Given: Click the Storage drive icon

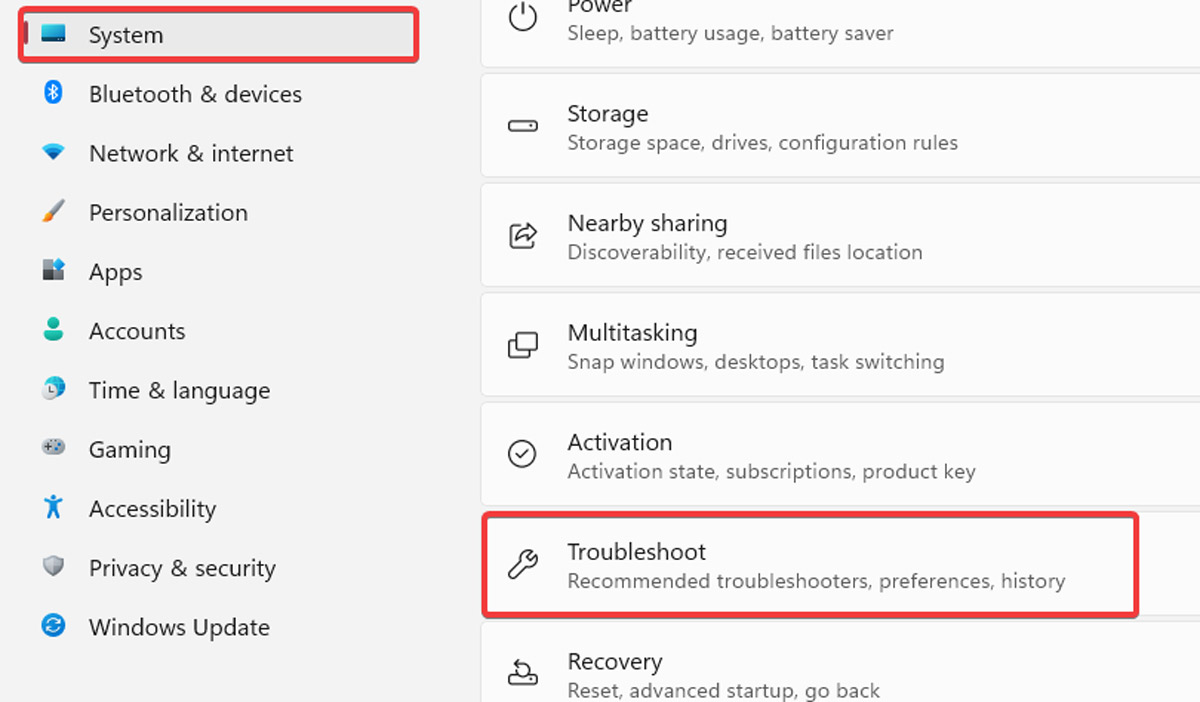Looking at the screenshot, I should click(x=523, y=126).
